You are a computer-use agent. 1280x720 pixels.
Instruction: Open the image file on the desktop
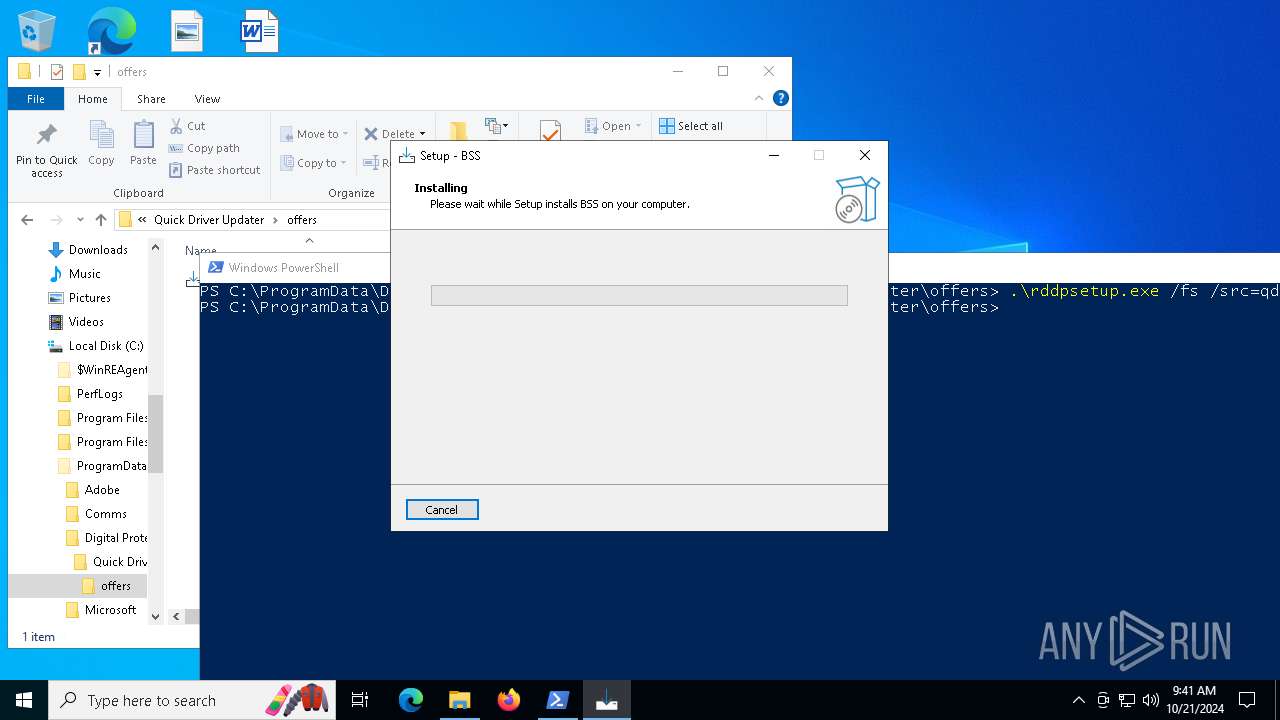point(187,31)
